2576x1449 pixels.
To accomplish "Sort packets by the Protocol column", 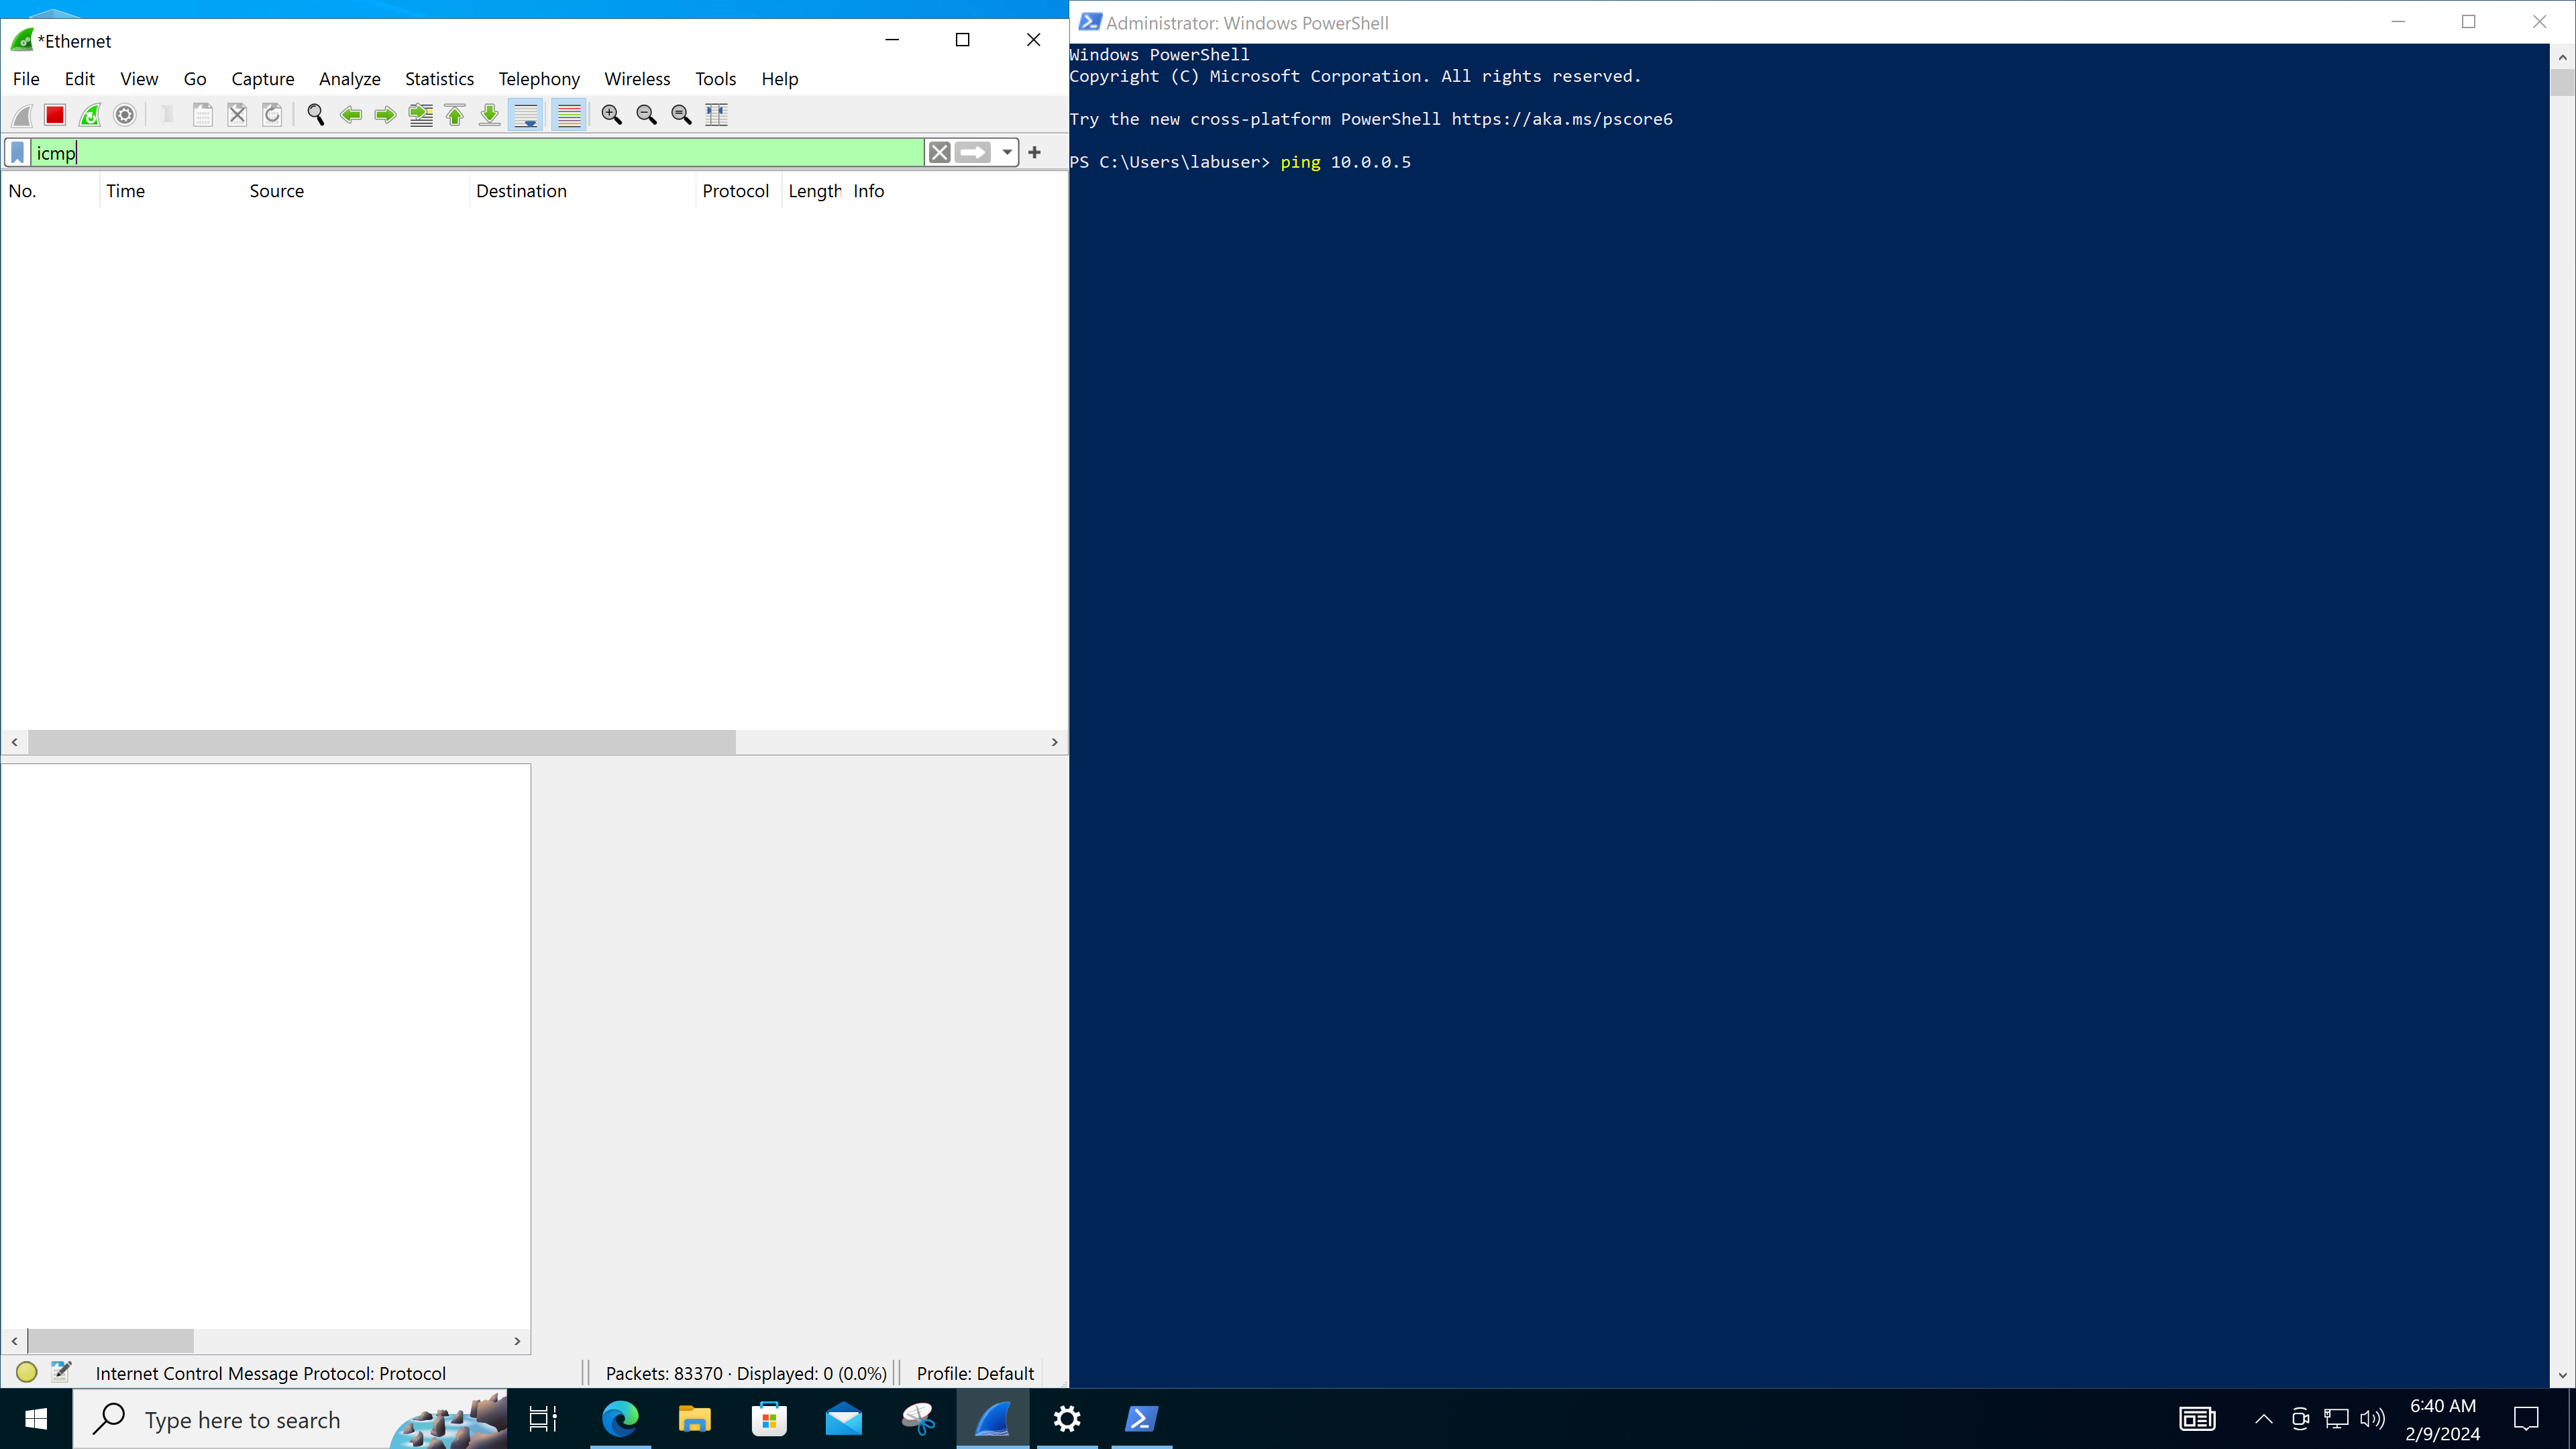I will click(739, 191).
